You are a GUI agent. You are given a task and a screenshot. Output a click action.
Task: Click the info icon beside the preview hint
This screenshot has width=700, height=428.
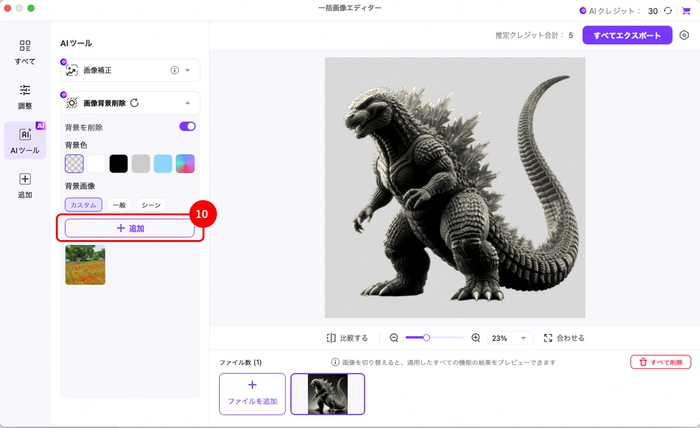tap(335, 362)
